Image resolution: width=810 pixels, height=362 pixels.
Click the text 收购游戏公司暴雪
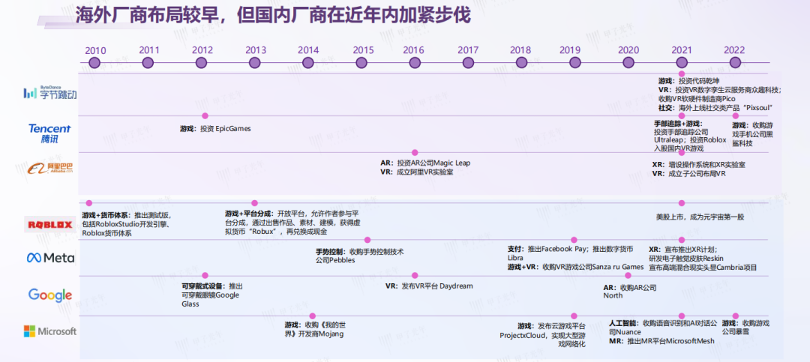pos(745,327)
